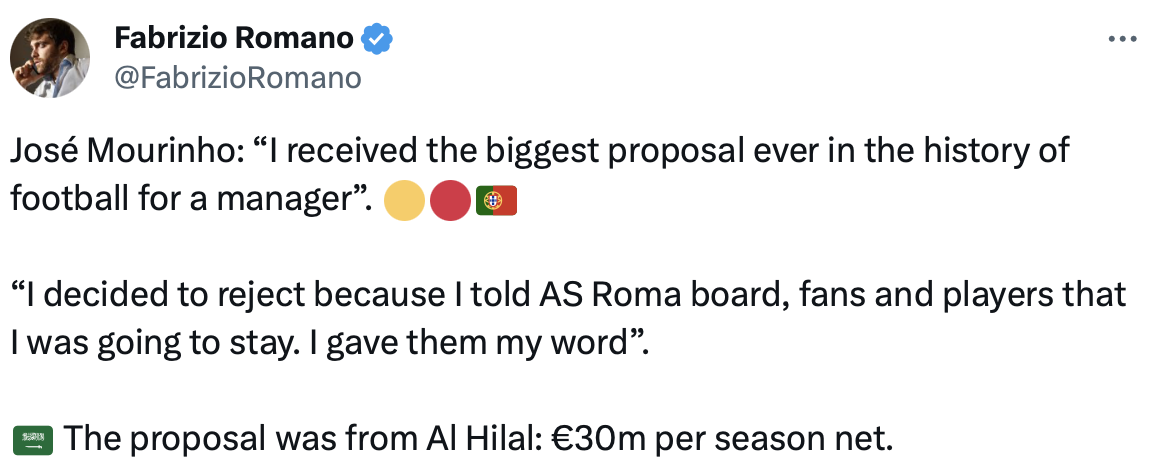Click the red circle emoji

tap(450, 200)
